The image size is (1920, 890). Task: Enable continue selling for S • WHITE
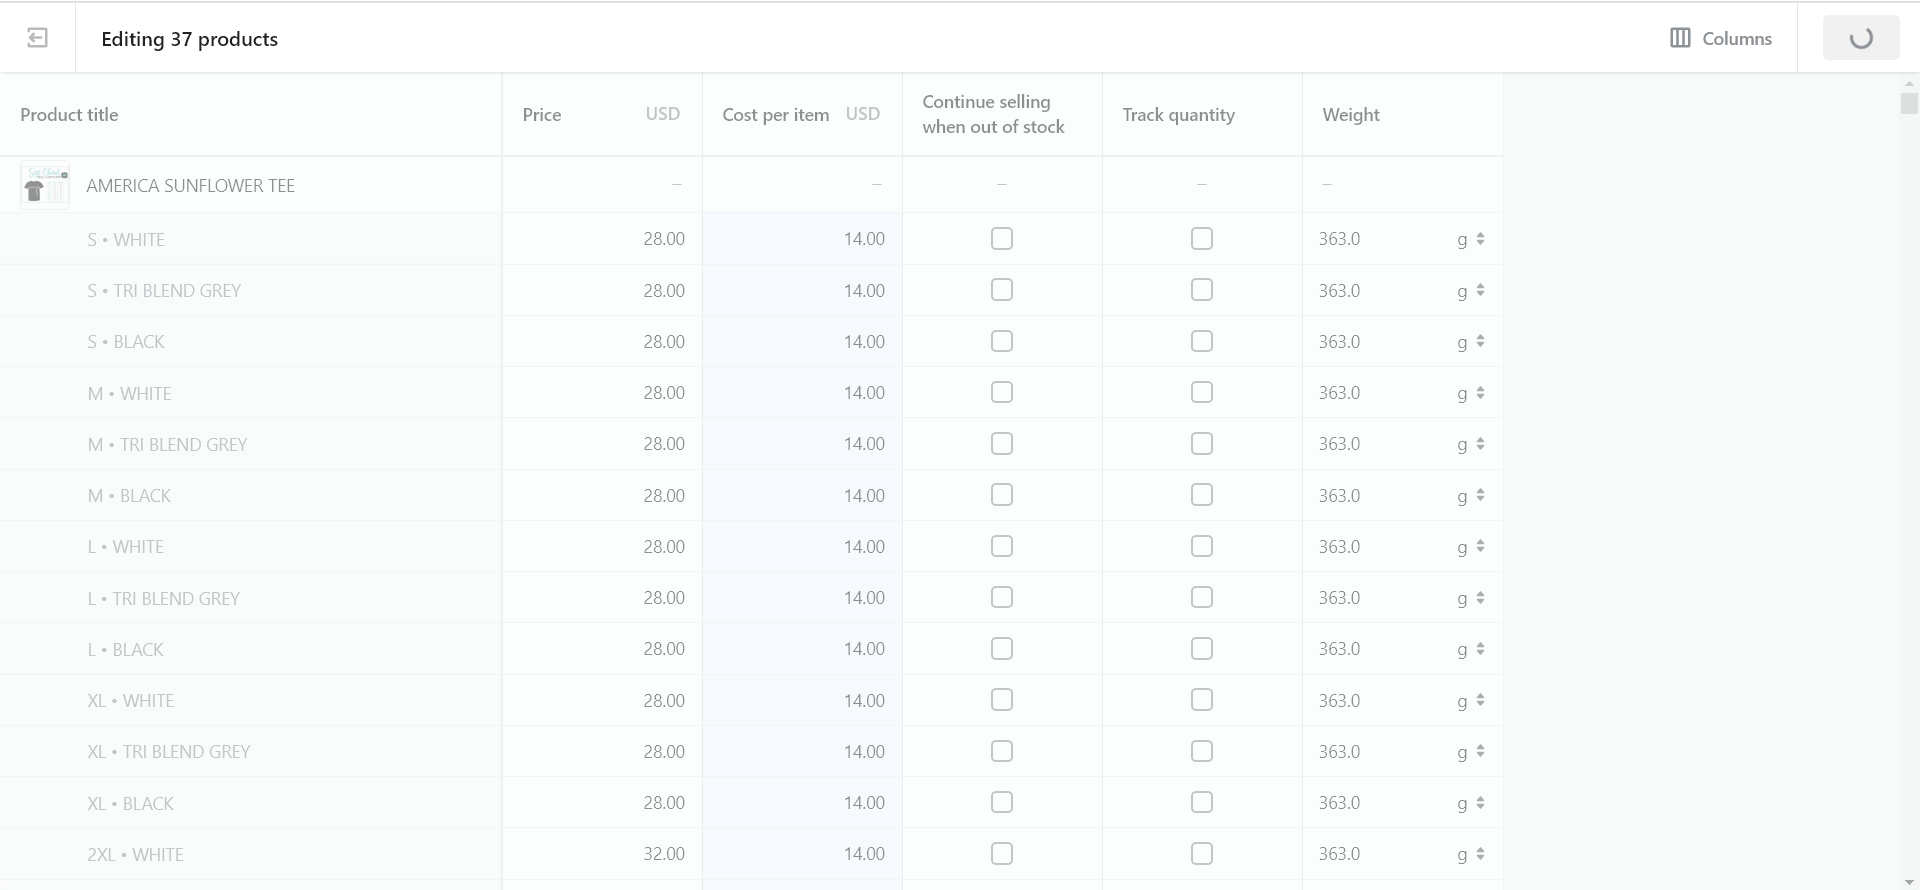point(1001,239)
